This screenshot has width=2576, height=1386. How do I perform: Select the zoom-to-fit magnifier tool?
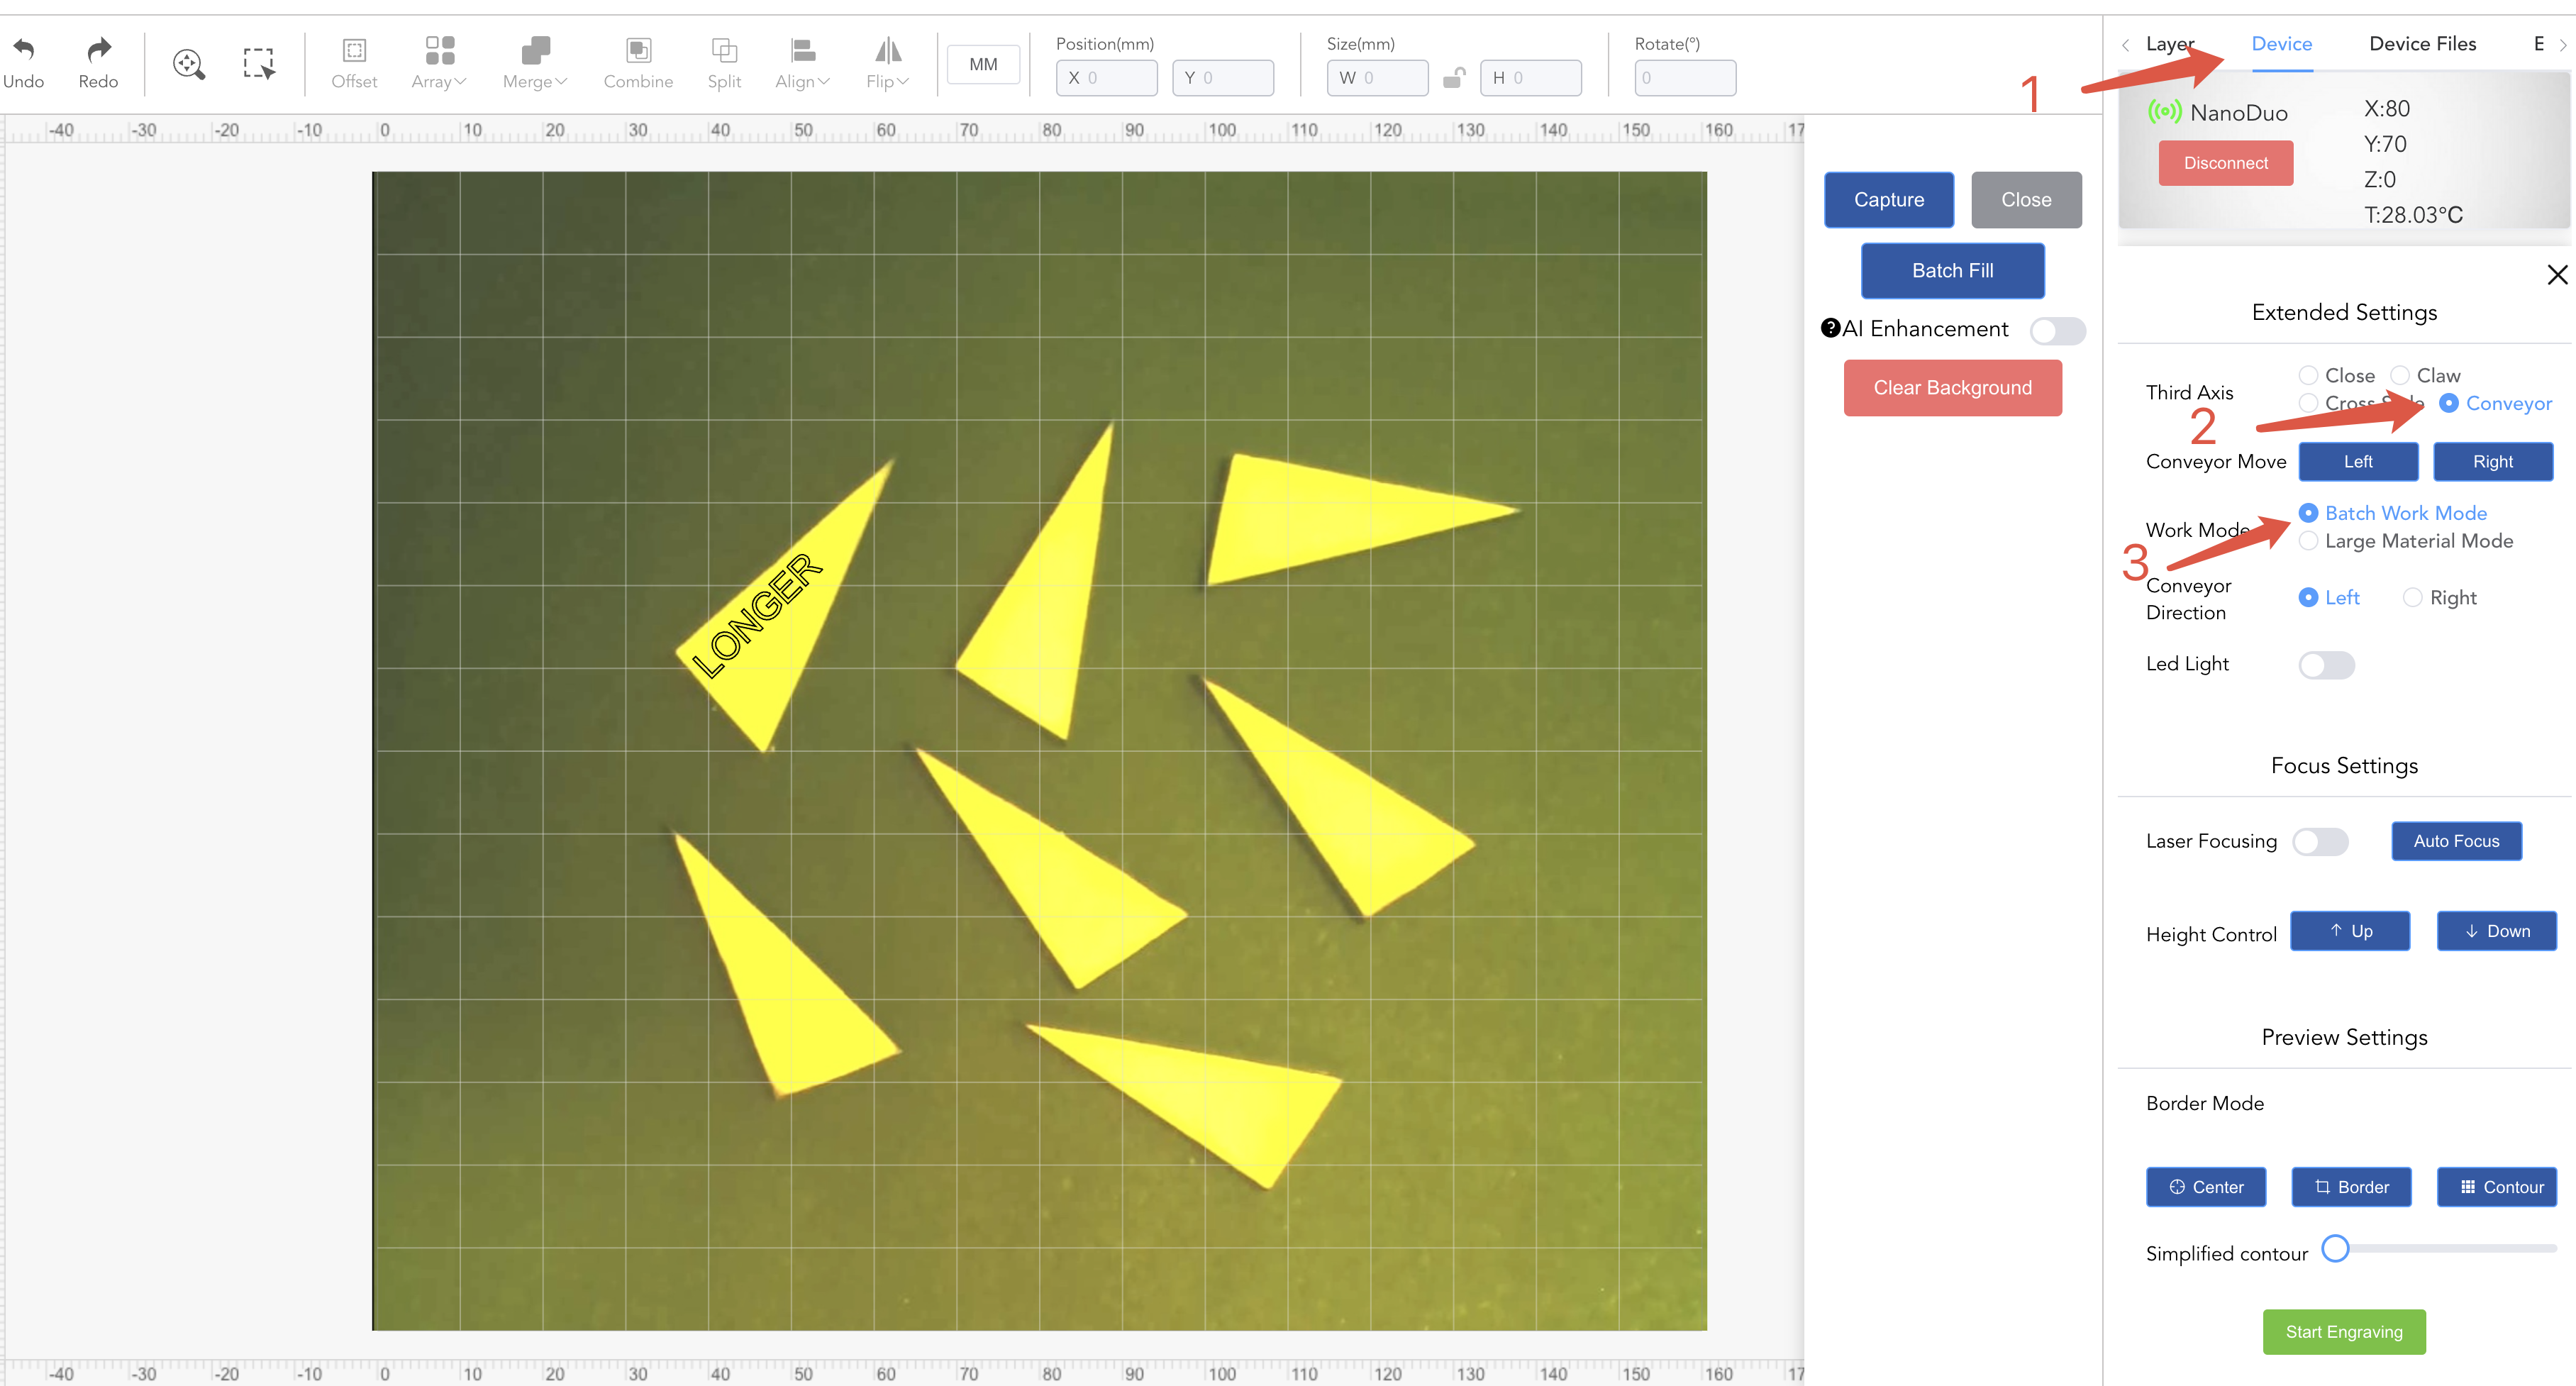pos(189,64)
